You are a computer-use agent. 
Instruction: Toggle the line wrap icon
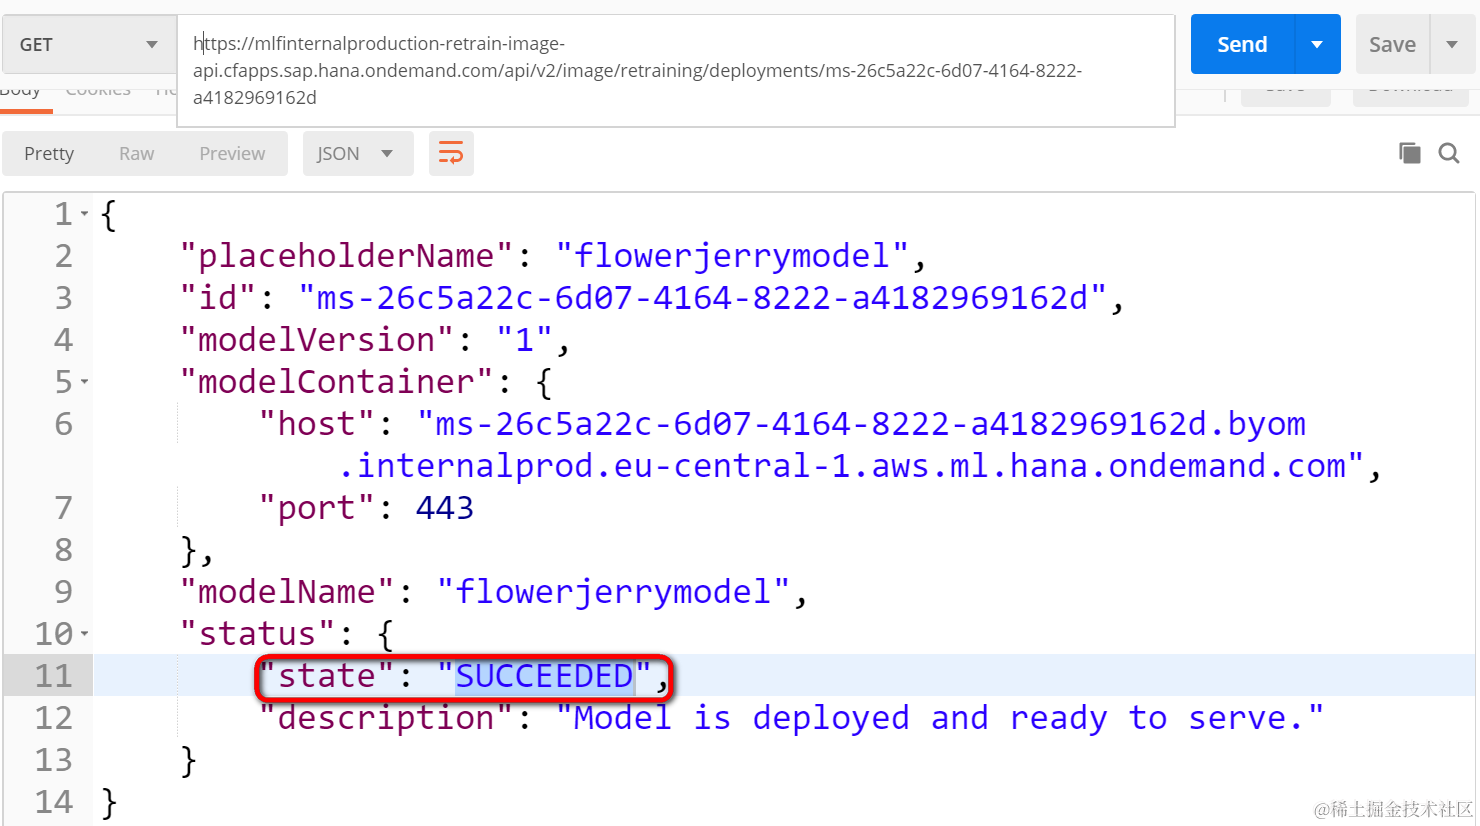(451, 153)
